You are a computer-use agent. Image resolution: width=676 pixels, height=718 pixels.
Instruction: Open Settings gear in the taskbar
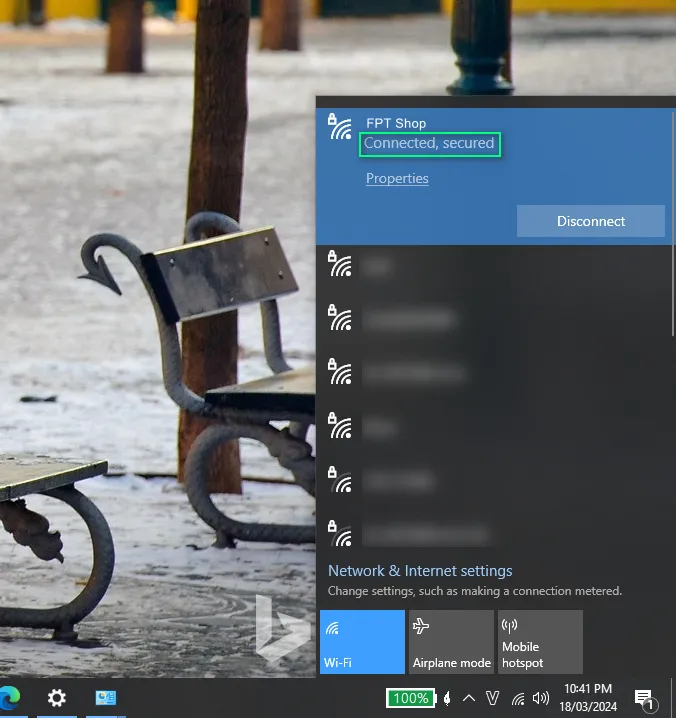coord(57,698)
